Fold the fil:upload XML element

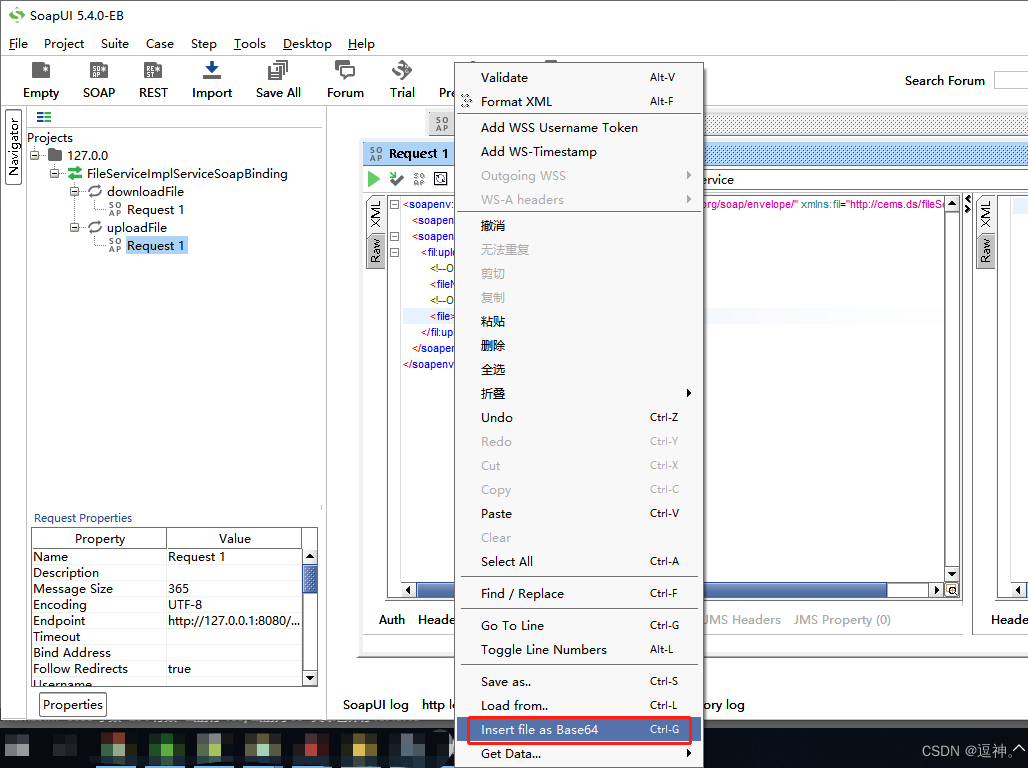[x=395, y=253]
